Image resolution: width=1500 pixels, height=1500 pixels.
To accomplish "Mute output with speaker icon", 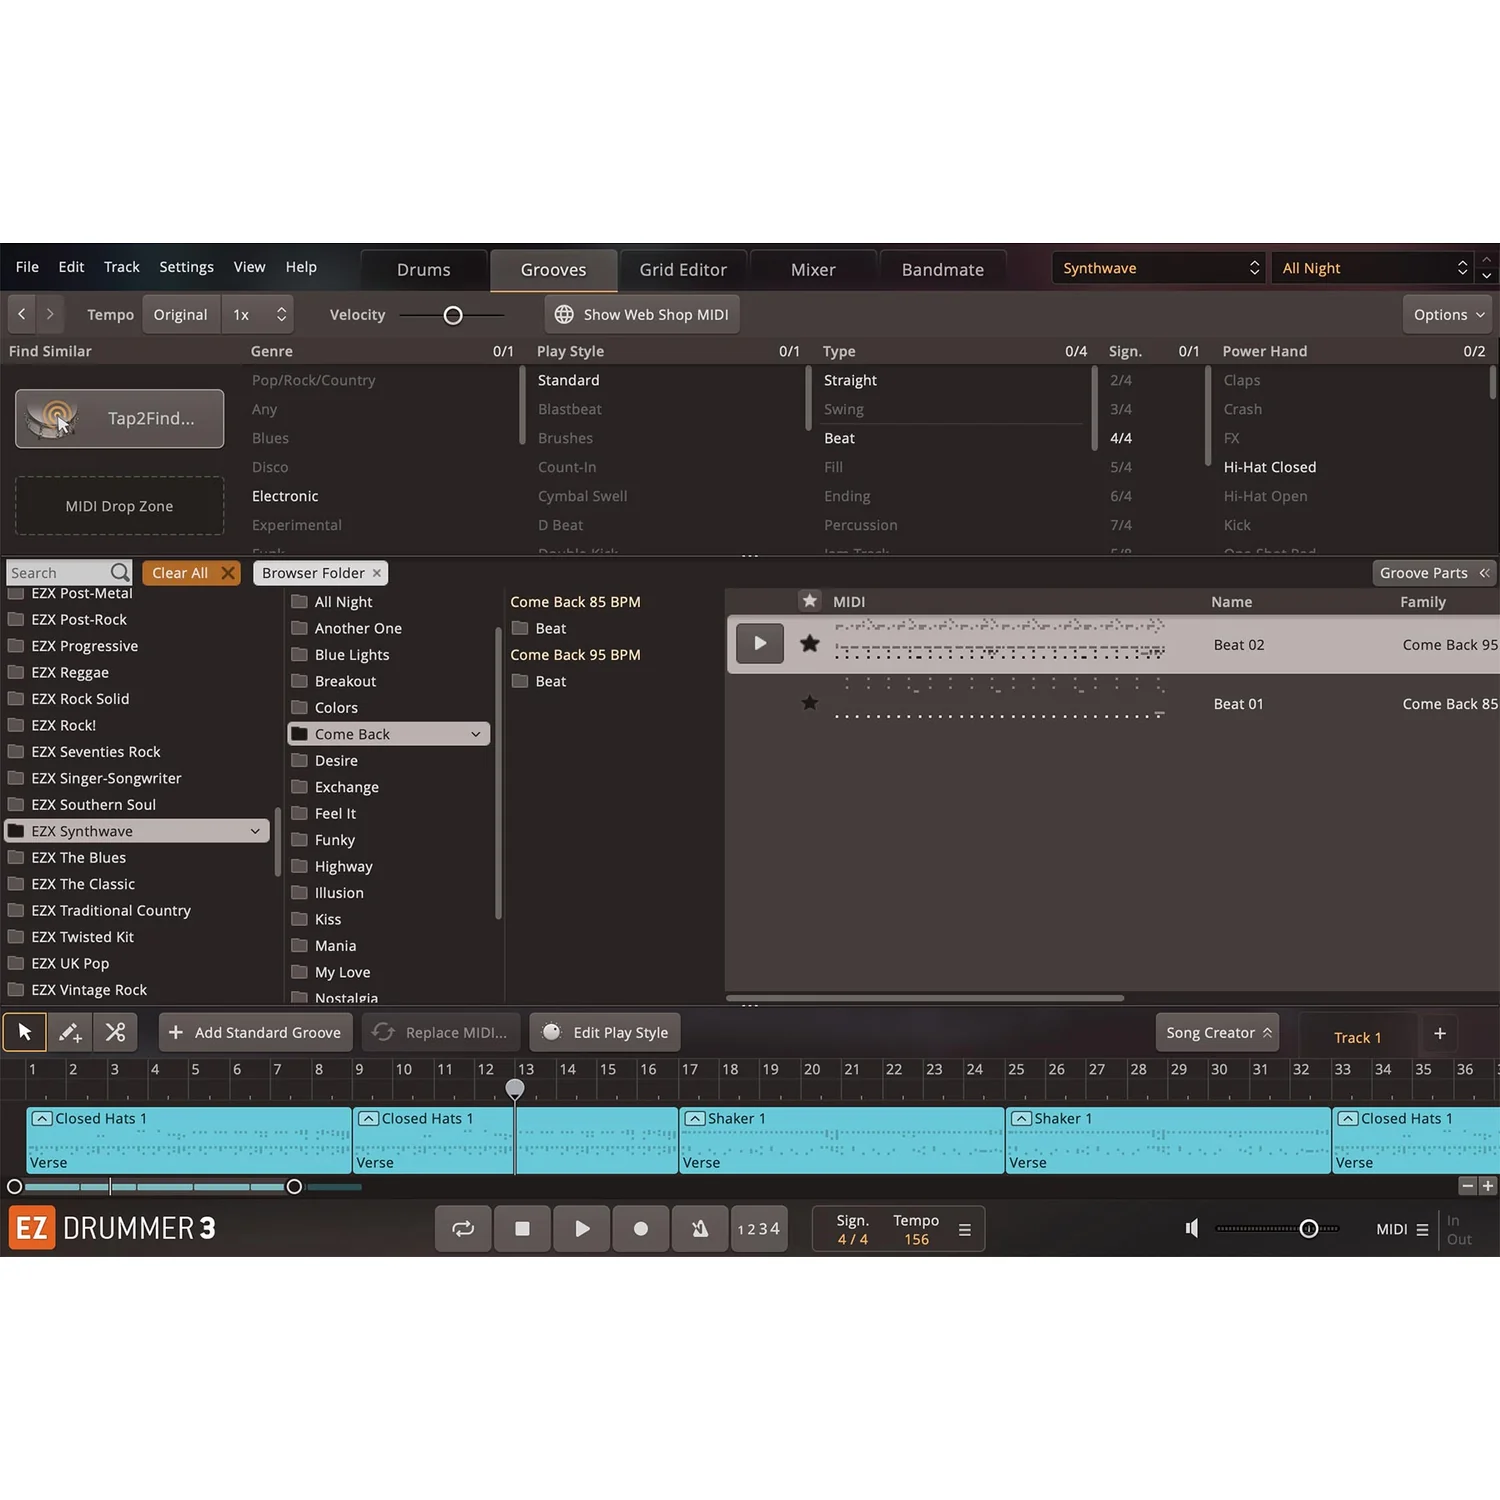I will [x=1192, y=1228].
